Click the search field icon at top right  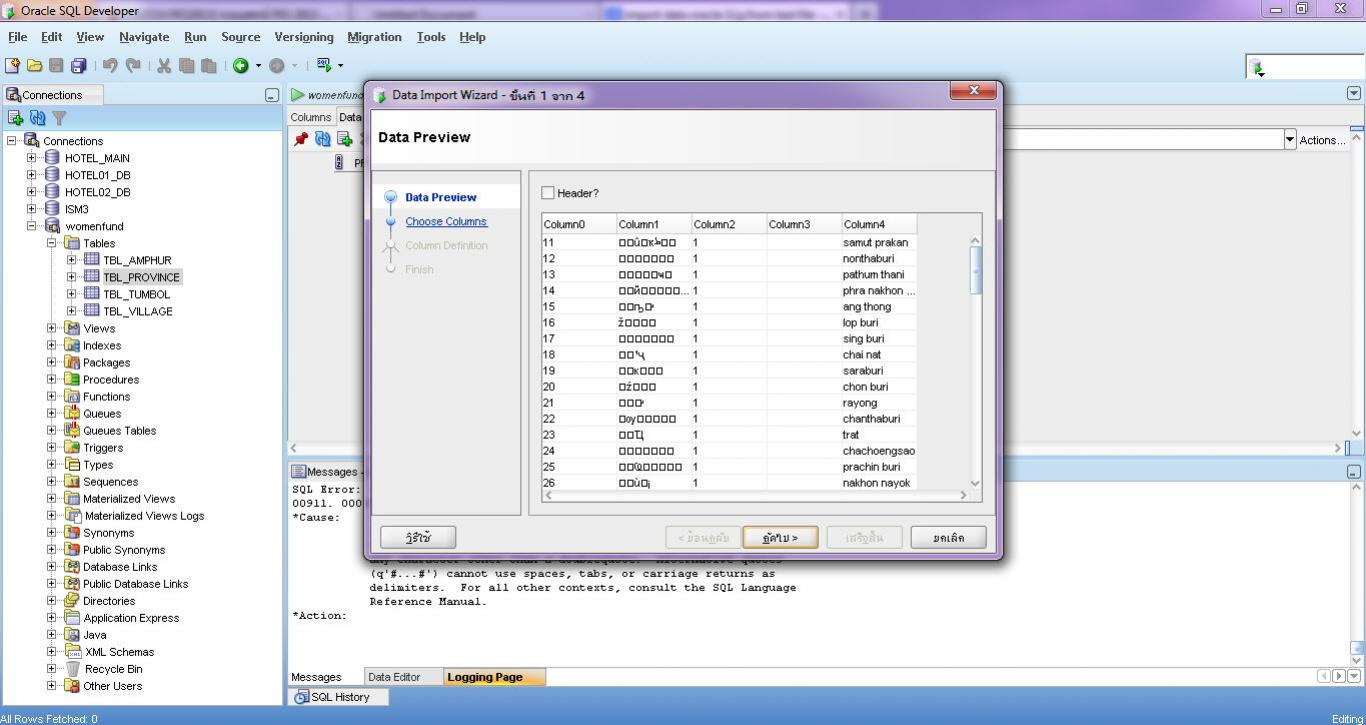pos(1257,67)
